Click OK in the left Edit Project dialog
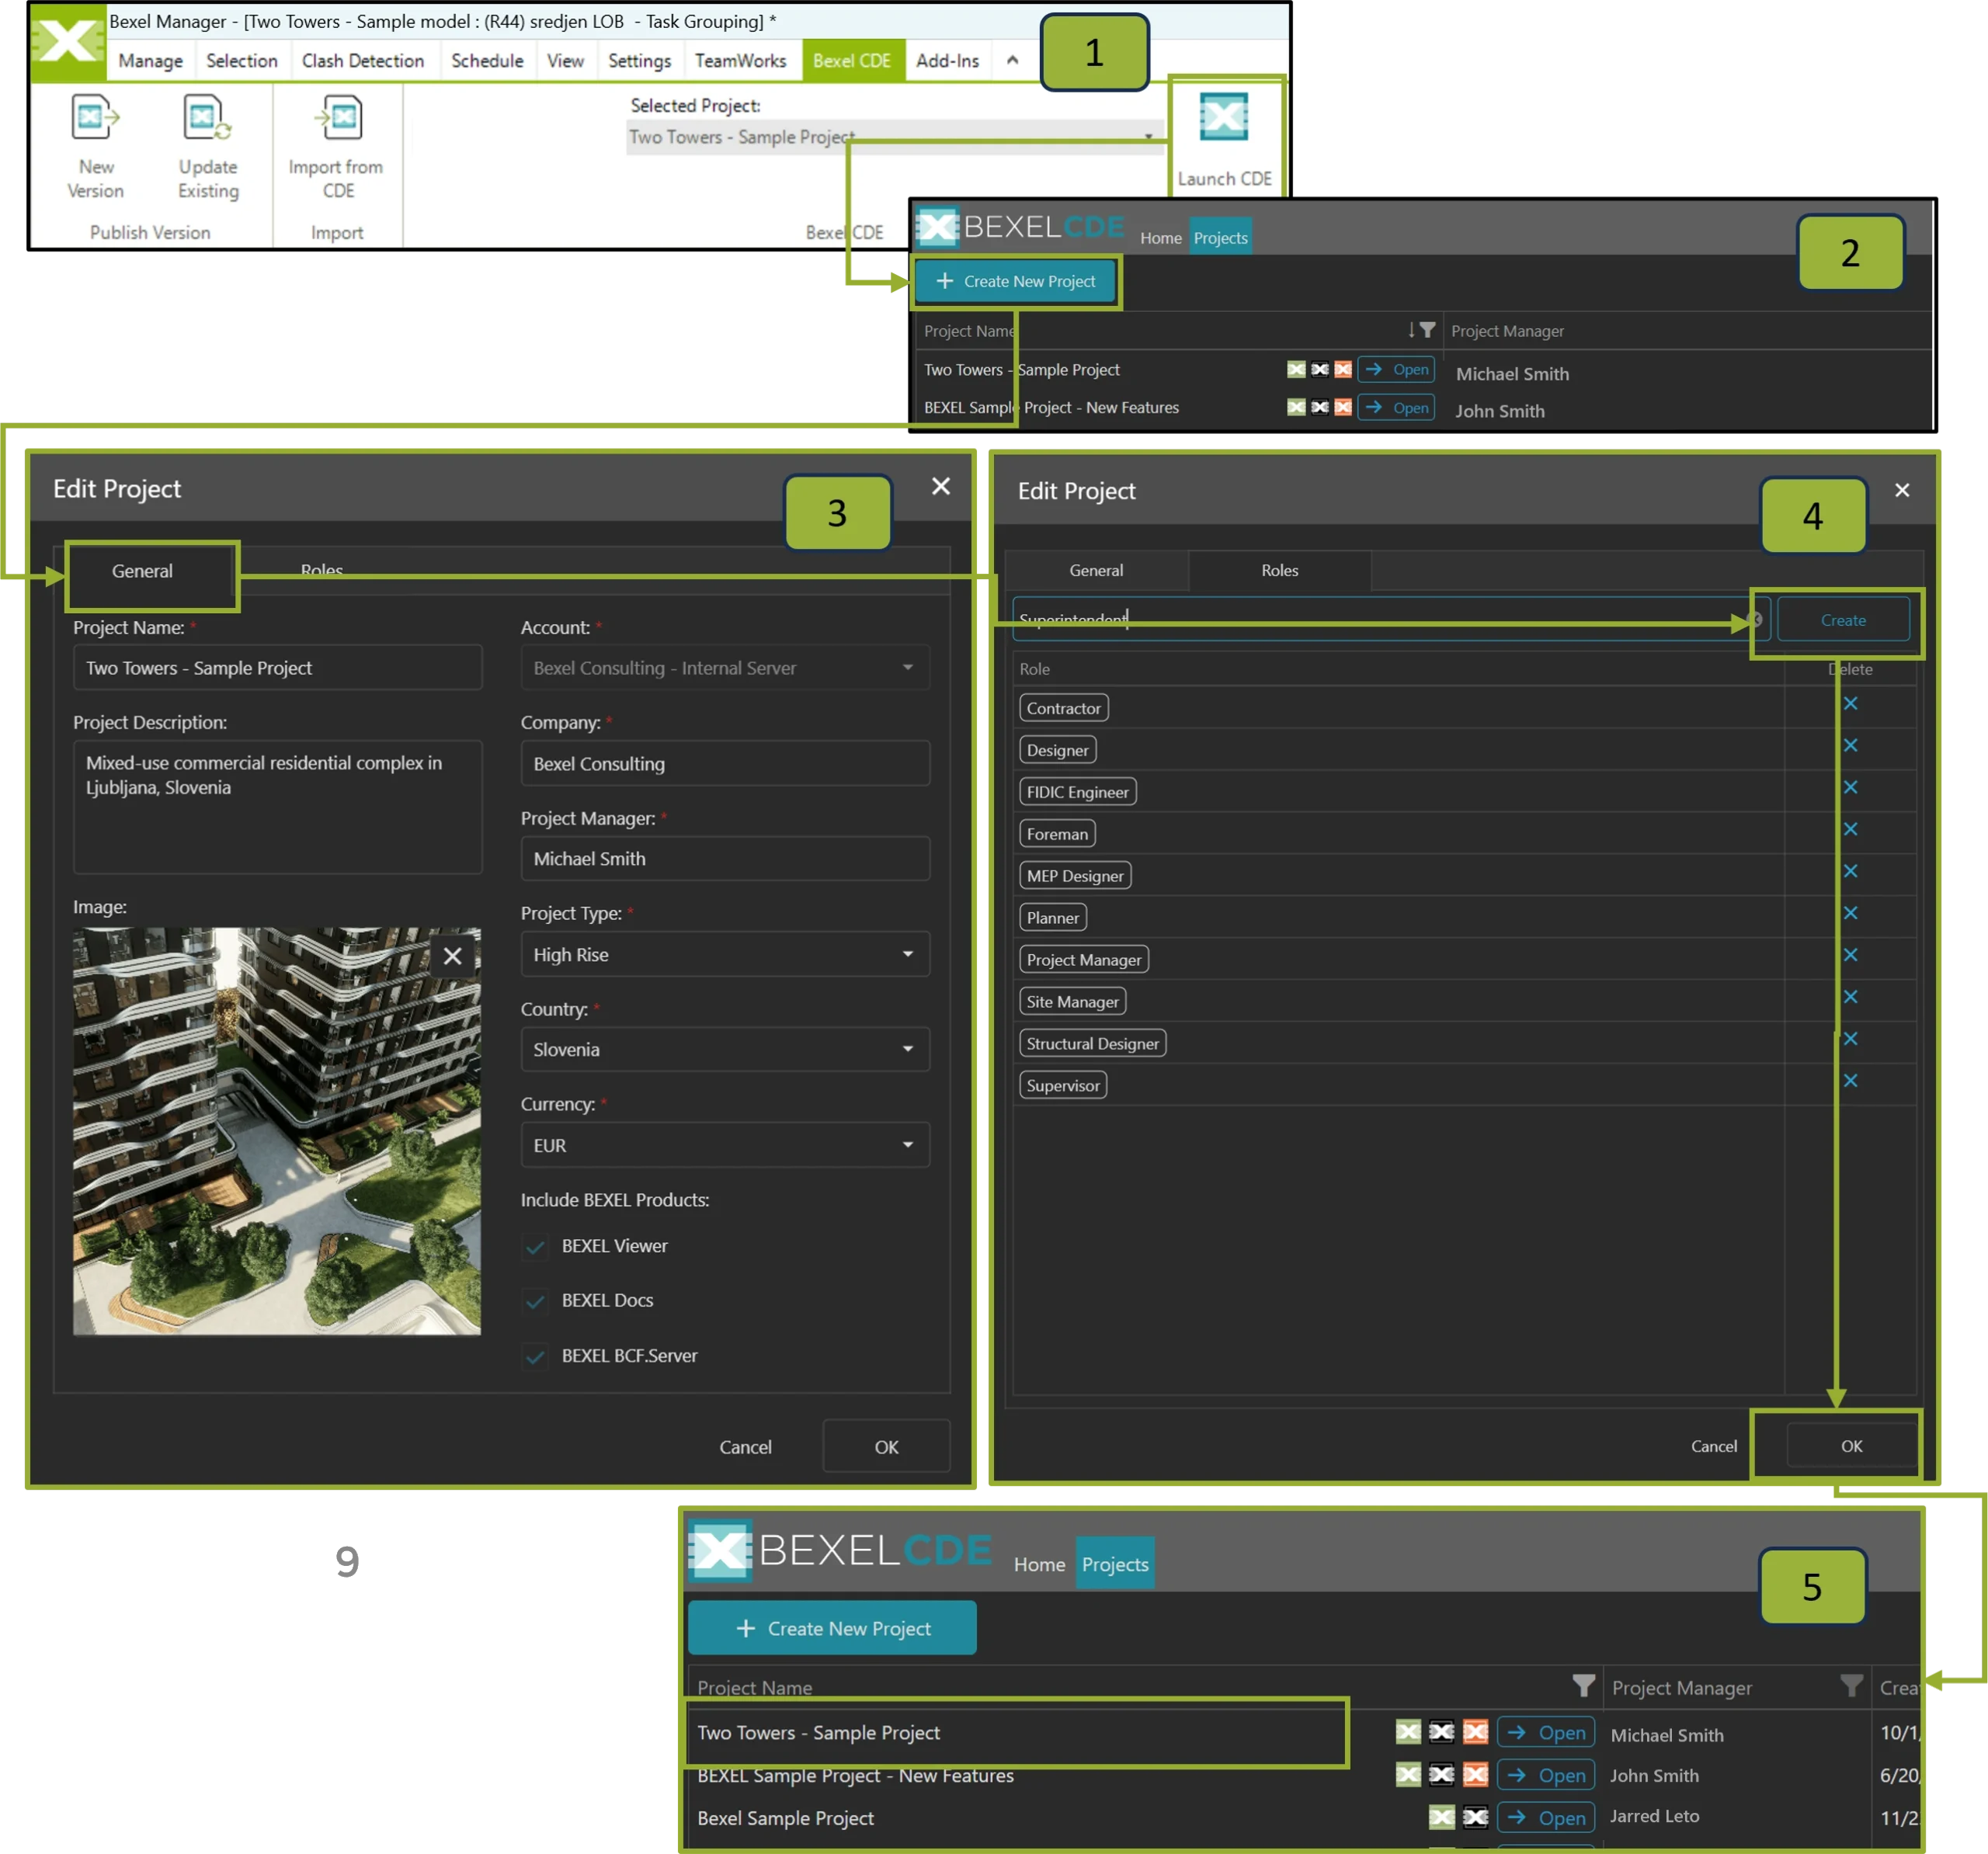Viewport: 1988px width, 1854px height. [886, 1447]
